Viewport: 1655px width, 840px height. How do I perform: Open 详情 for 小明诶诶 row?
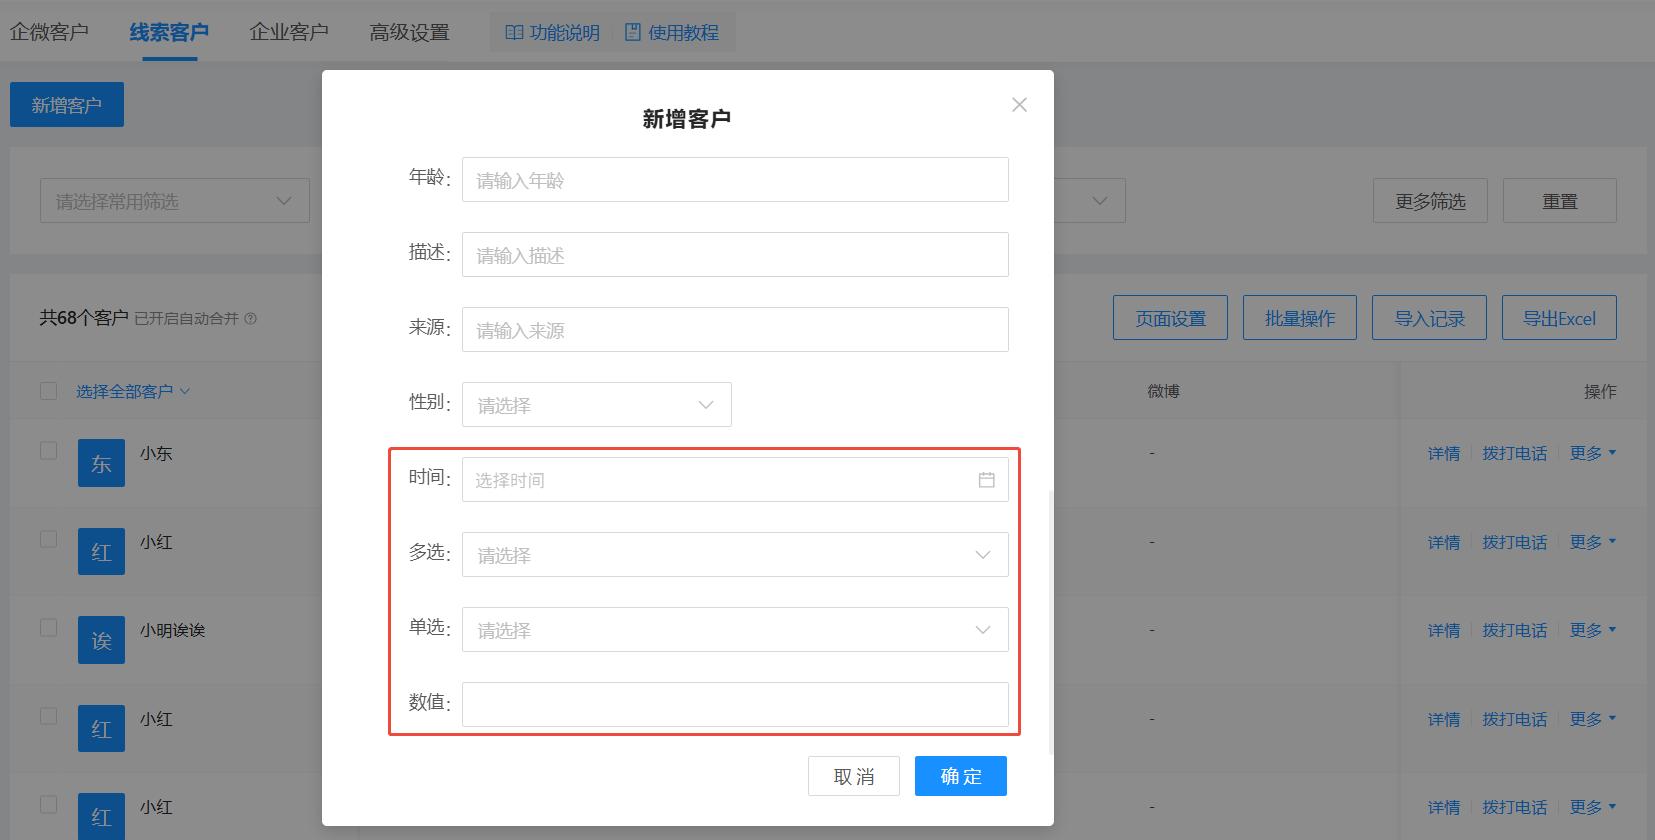pyautogui.click(x=1444, y=630)
